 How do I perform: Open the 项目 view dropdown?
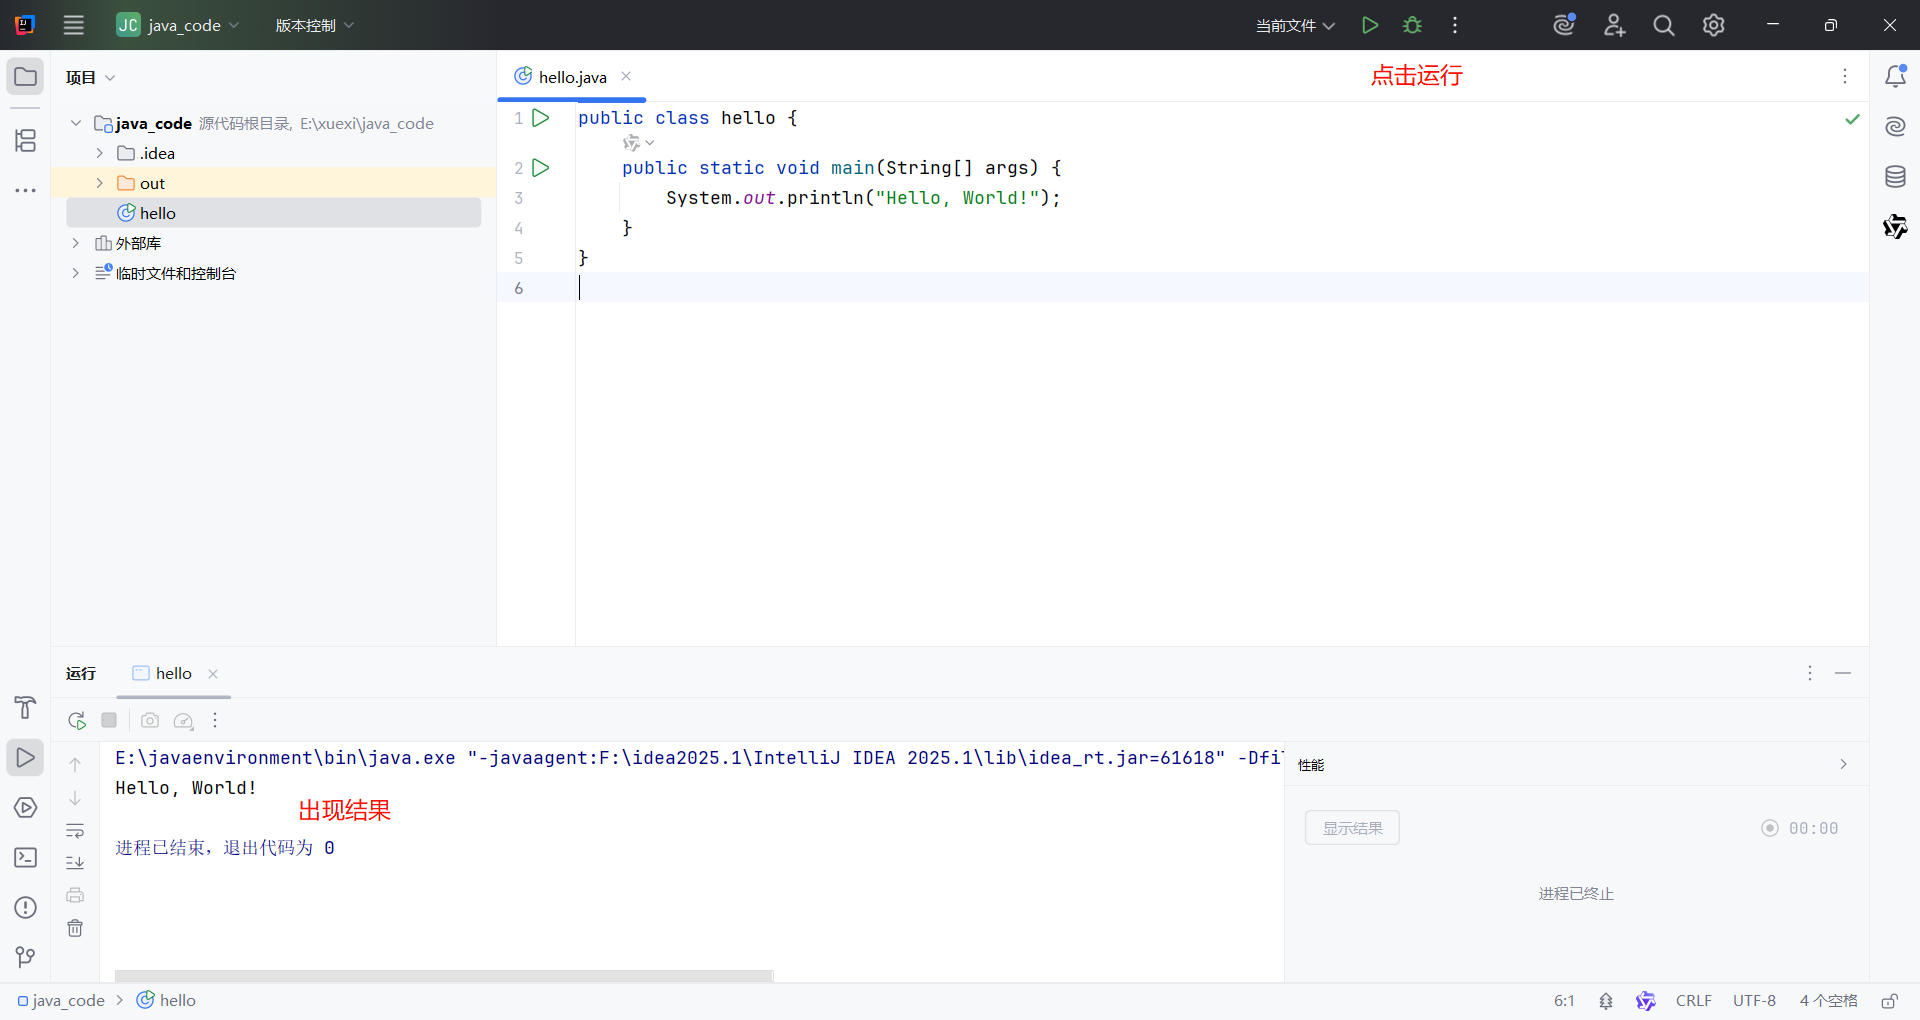[x=90, y=77]
